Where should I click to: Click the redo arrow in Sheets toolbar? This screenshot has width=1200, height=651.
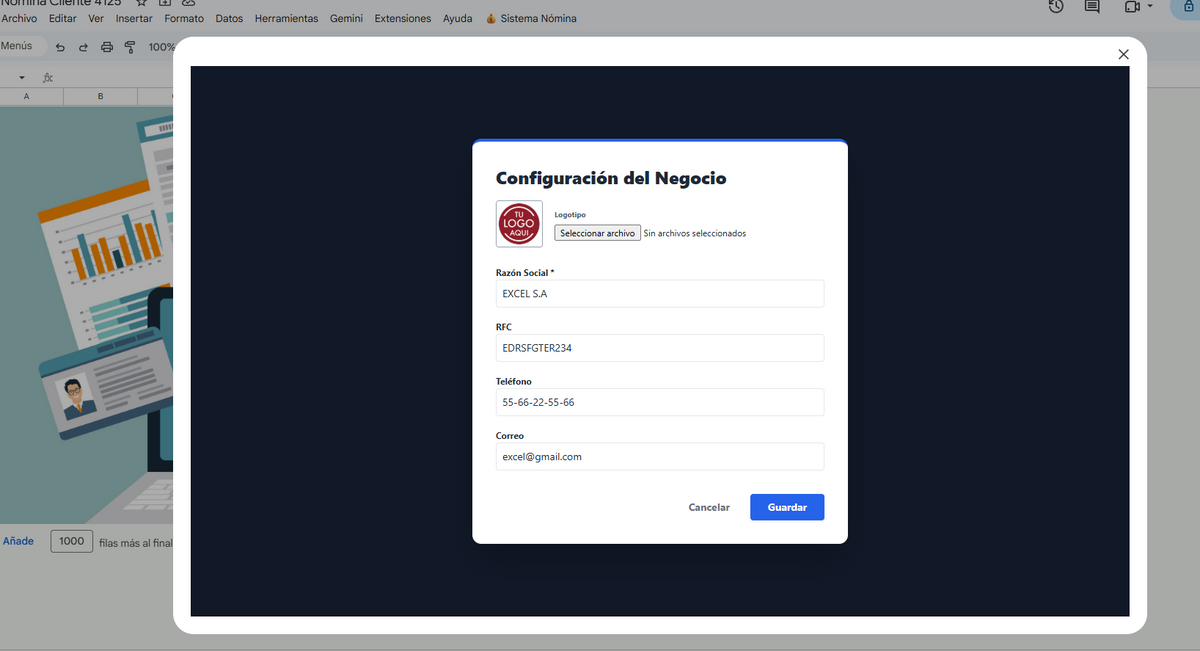click(83, 47)
